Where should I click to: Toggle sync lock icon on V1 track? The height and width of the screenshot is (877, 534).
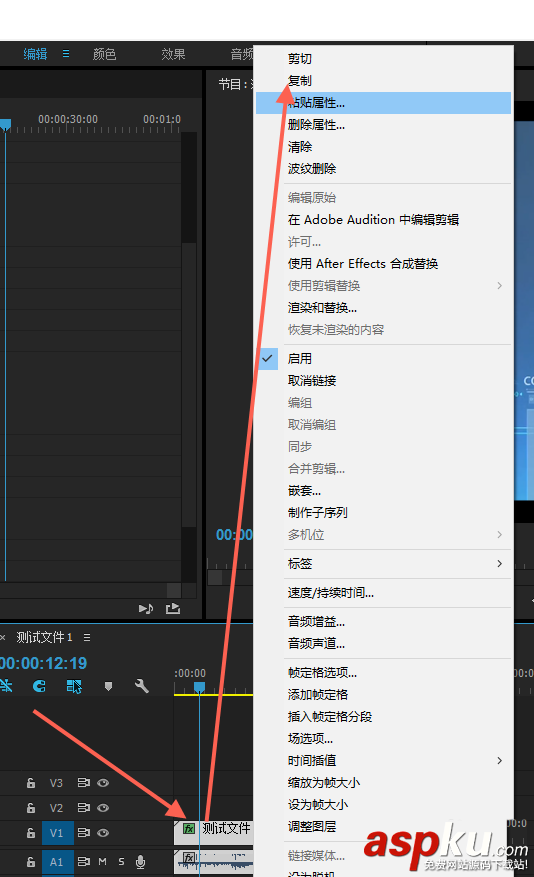pyautogui.click(x=83, y=833)
